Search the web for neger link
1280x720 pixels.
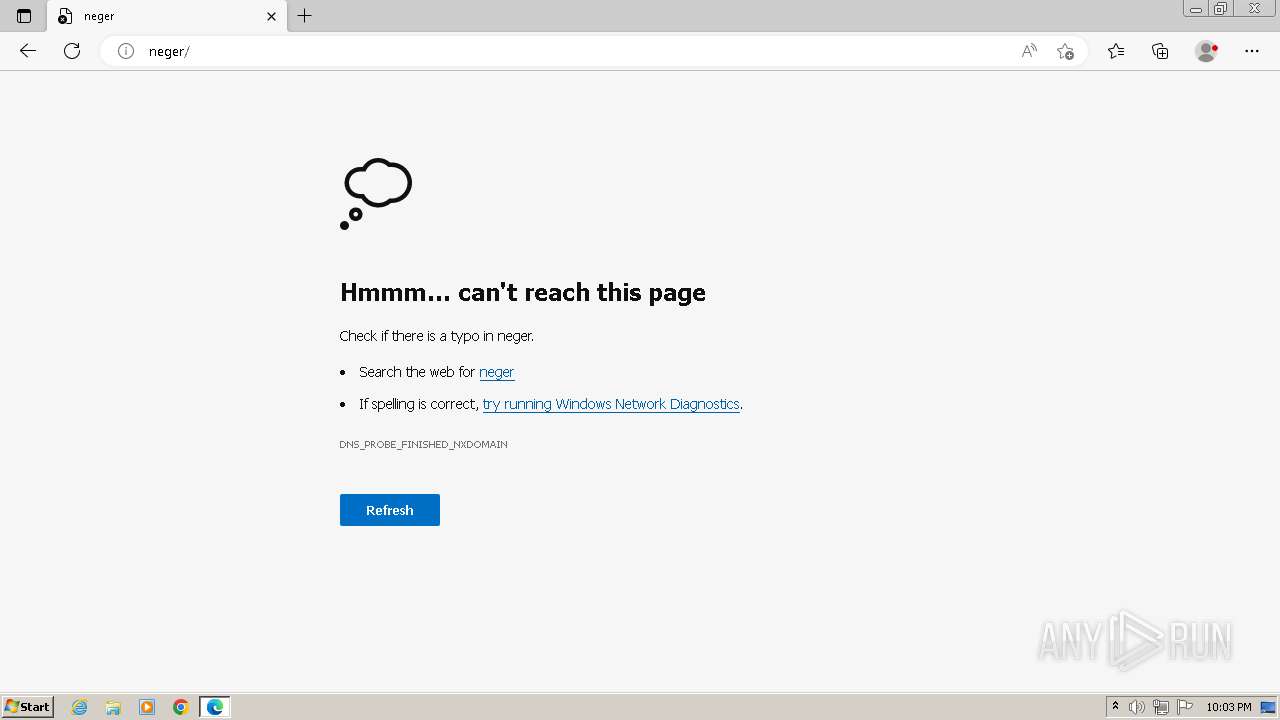497,372
